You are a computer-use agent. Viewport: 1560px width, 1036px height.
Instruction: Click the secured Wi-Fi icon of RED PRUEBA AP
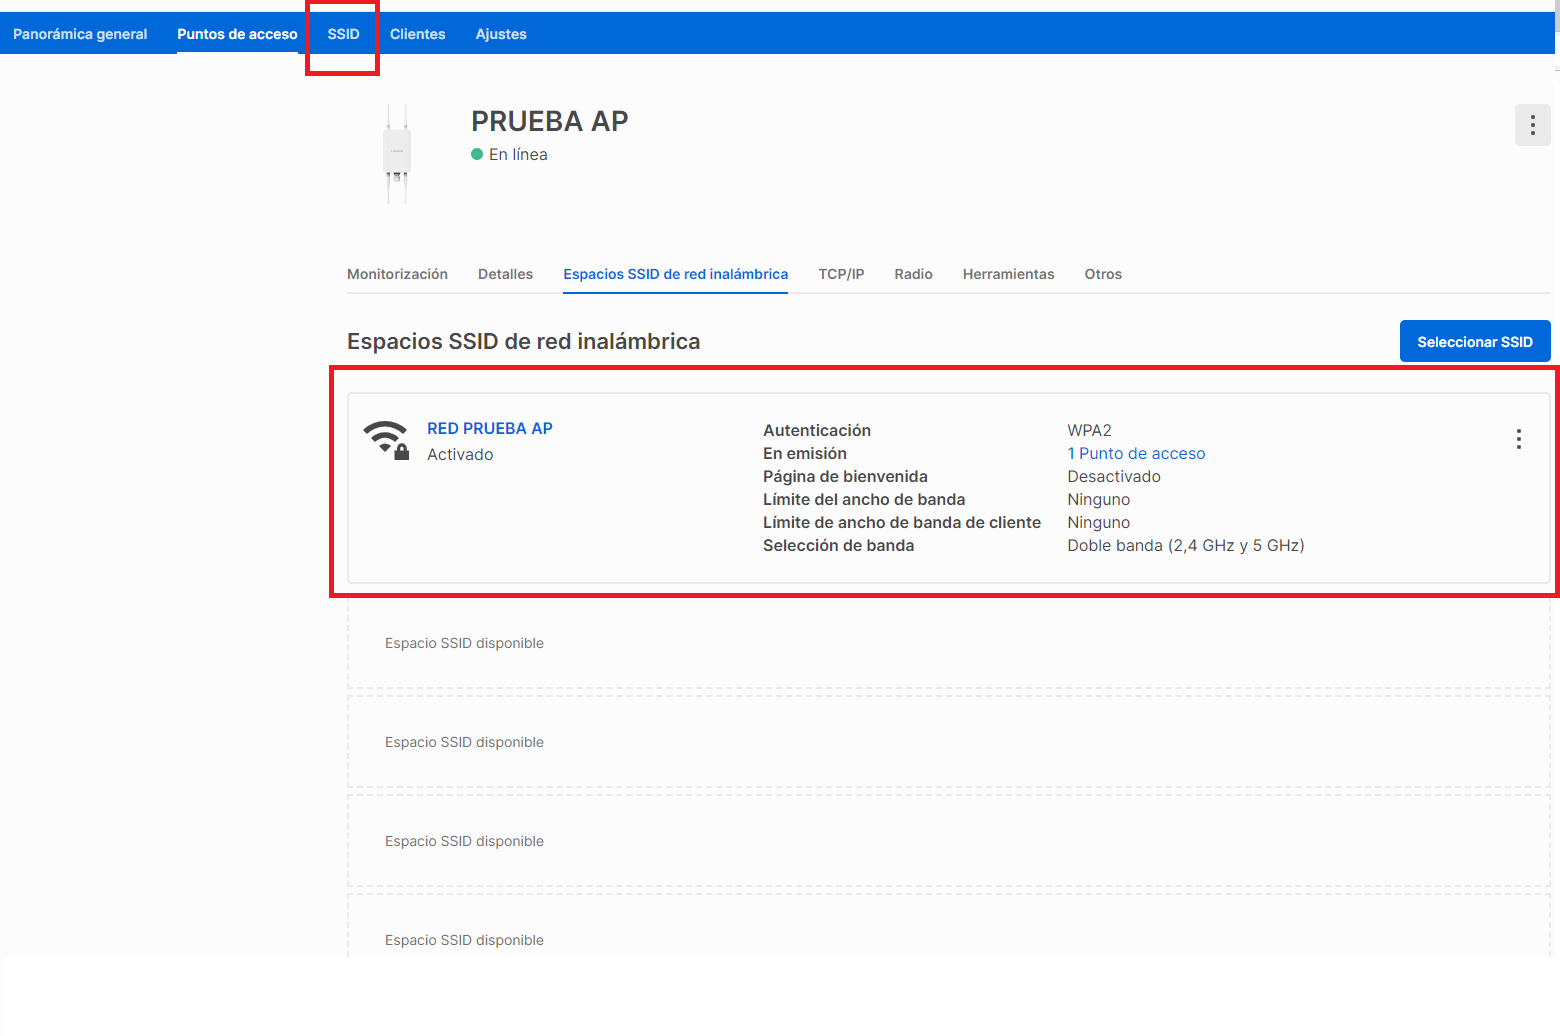pos(386,439)
